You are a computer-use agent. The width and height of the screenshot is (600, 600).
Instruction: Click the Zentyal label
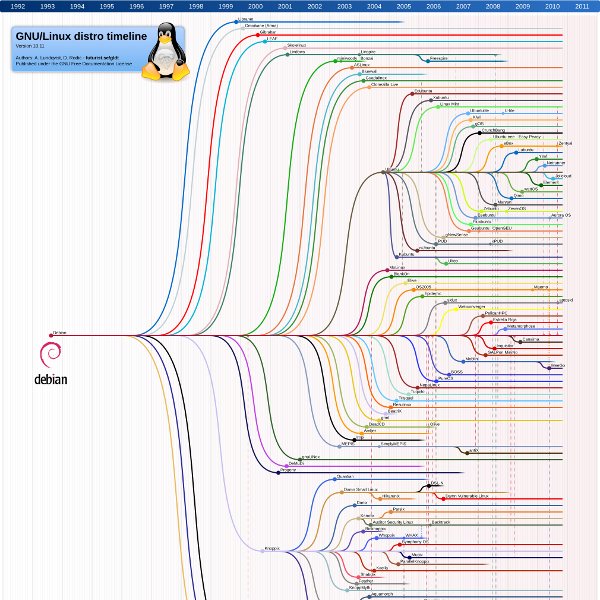tap(565, 143)
